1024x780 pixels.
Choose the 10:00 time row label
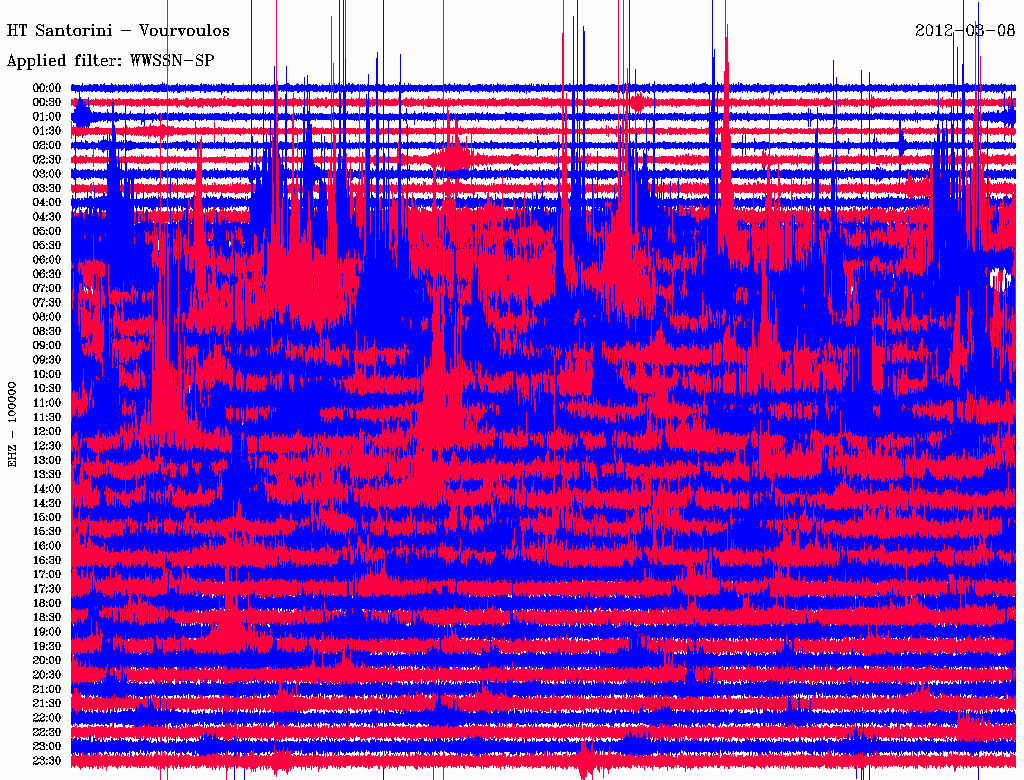47,374
